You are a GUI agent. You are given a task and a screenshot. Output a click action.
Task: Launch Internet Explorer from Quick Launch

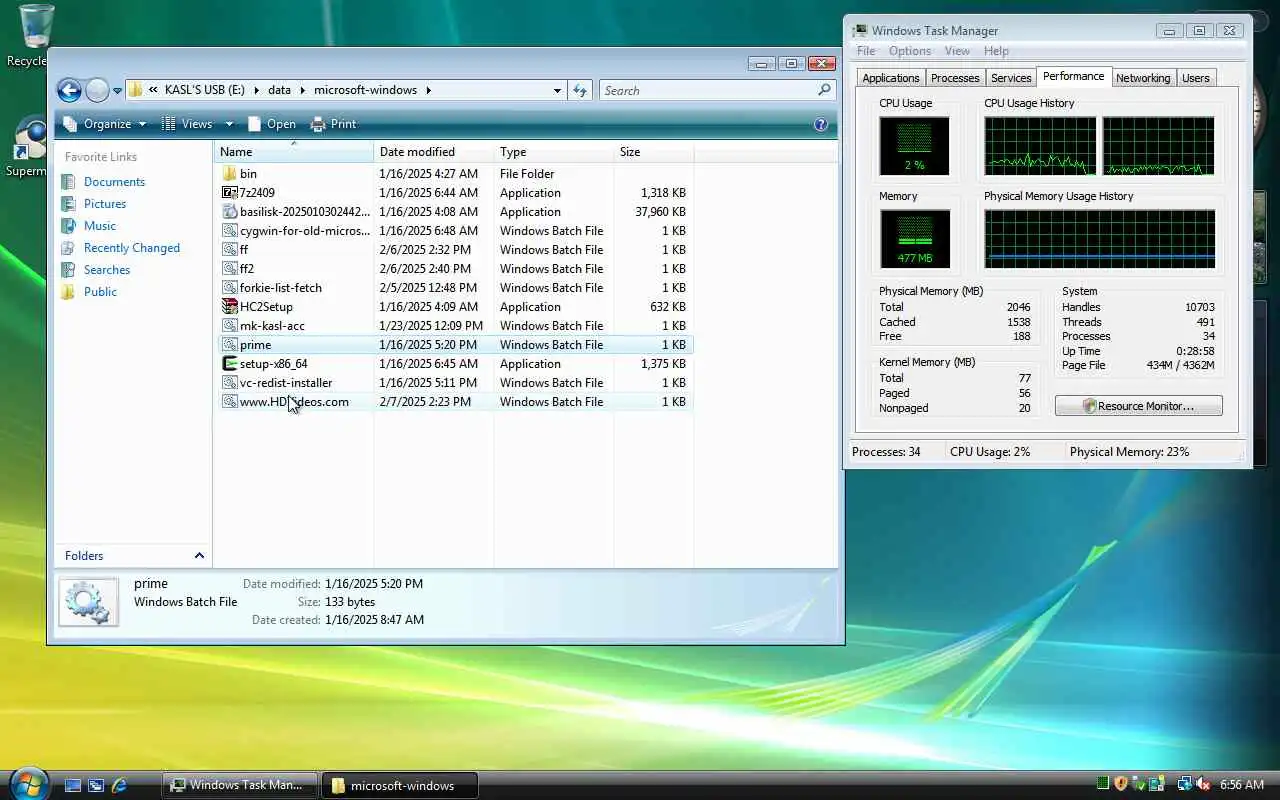click(x=119, y=786)
